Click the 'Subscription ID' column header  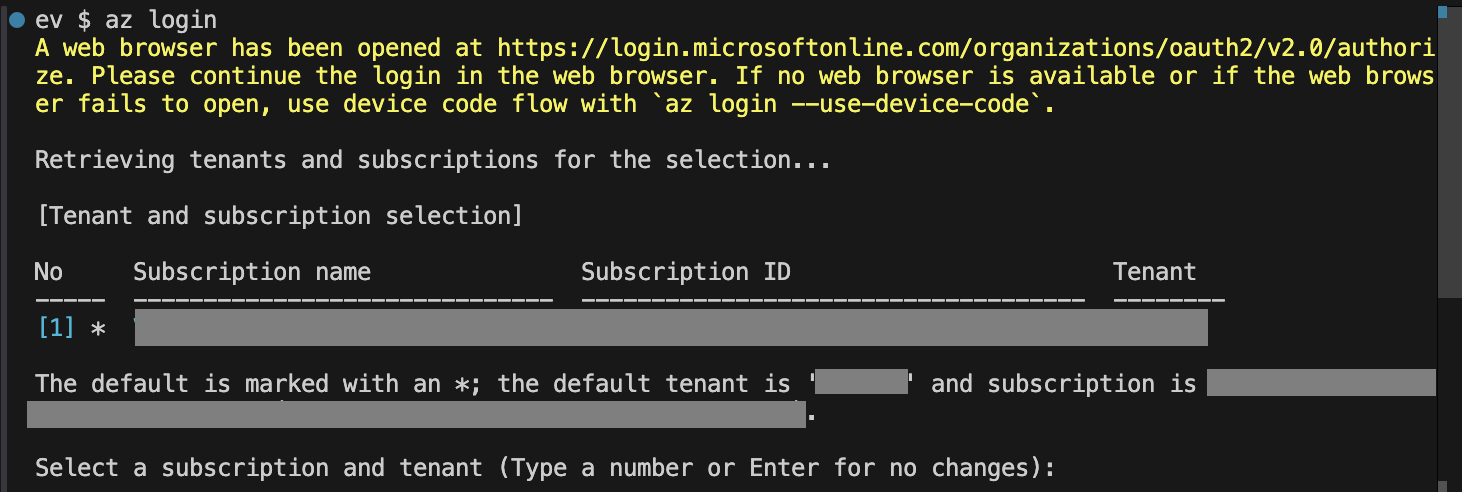point(686,272)
